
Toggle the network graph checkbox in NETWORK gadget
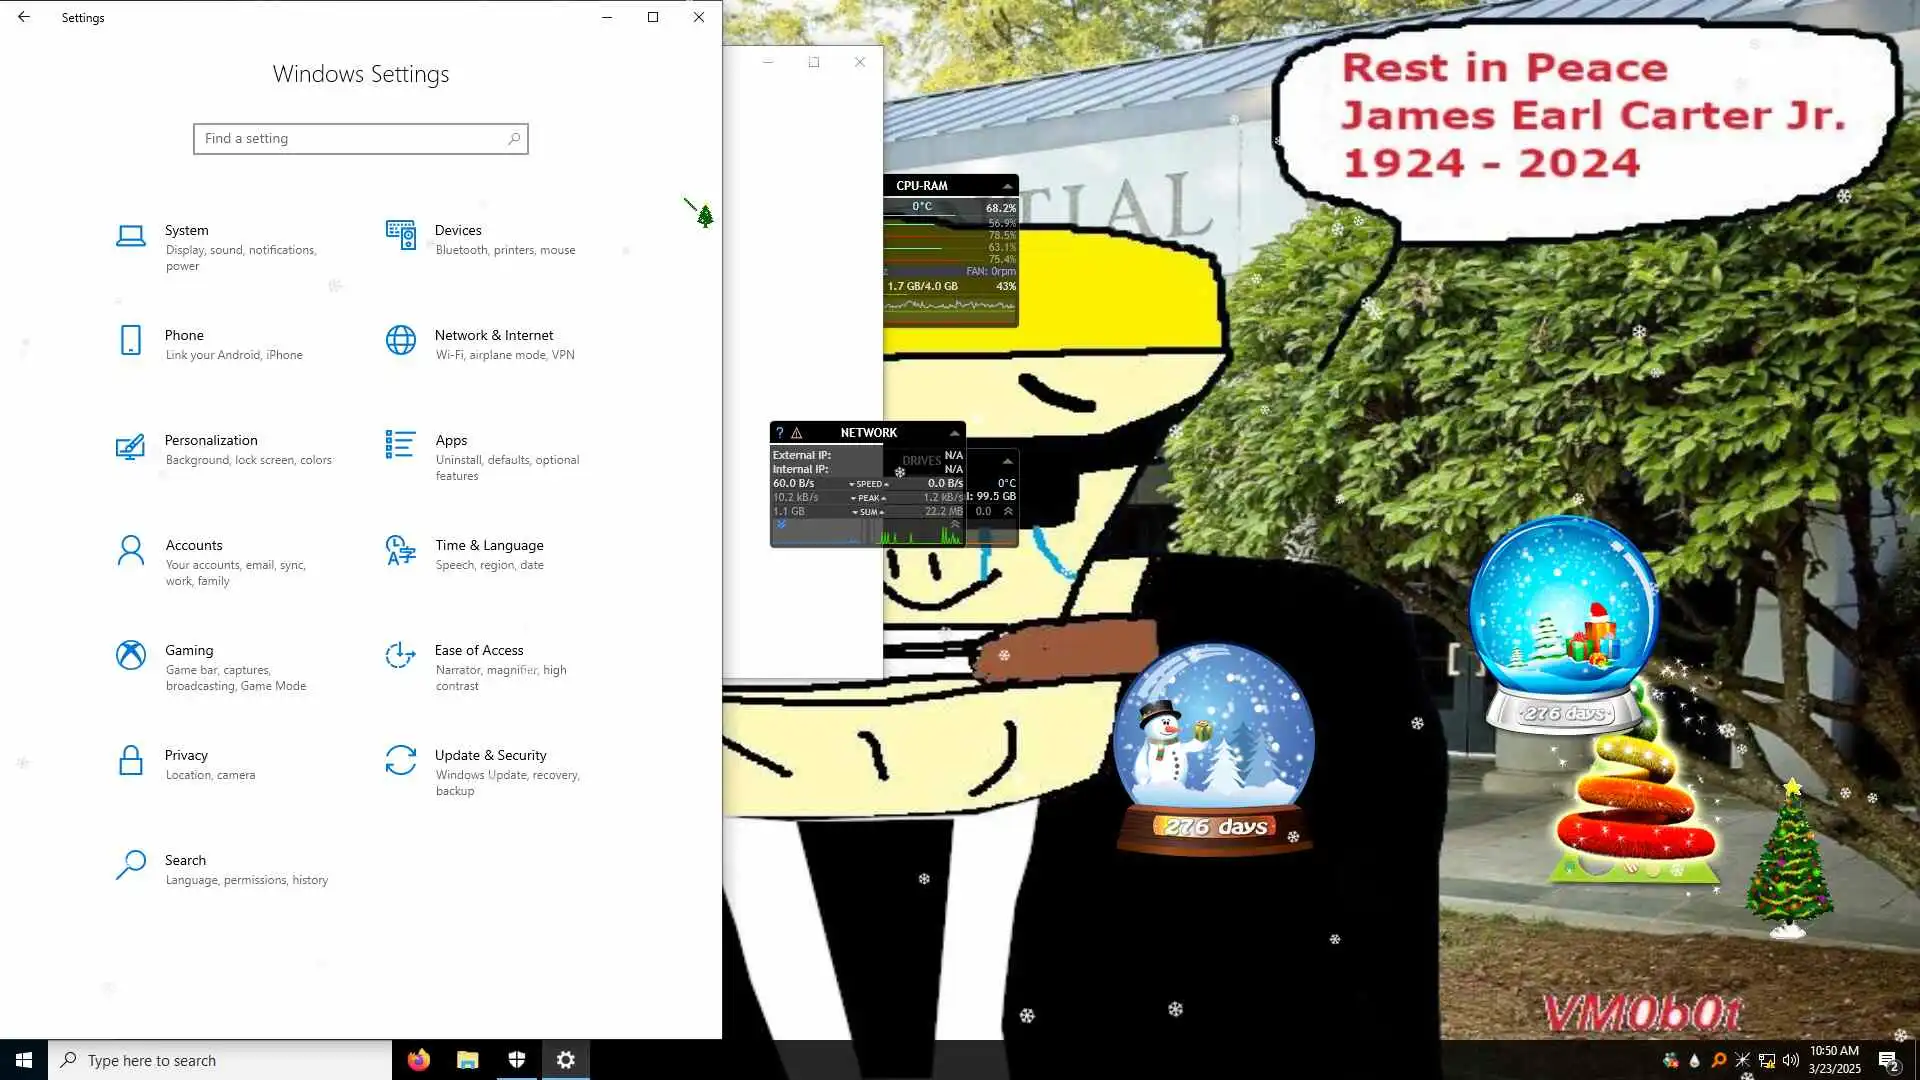coord(781,524)
